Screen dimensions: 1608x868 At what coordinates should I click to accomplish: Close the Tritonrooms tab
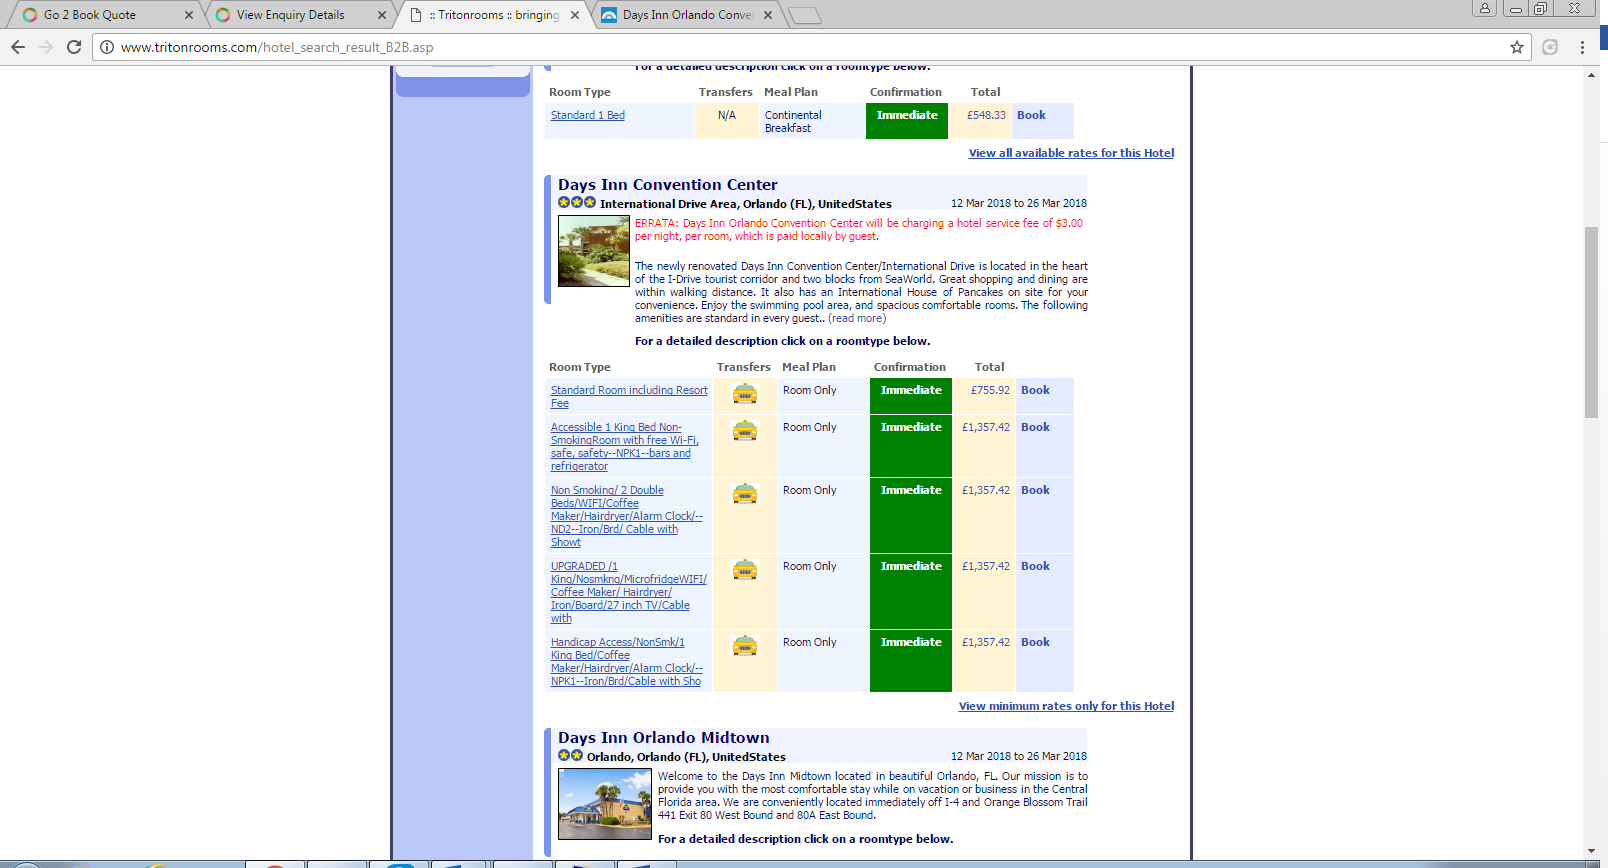(x=575, y=15)
